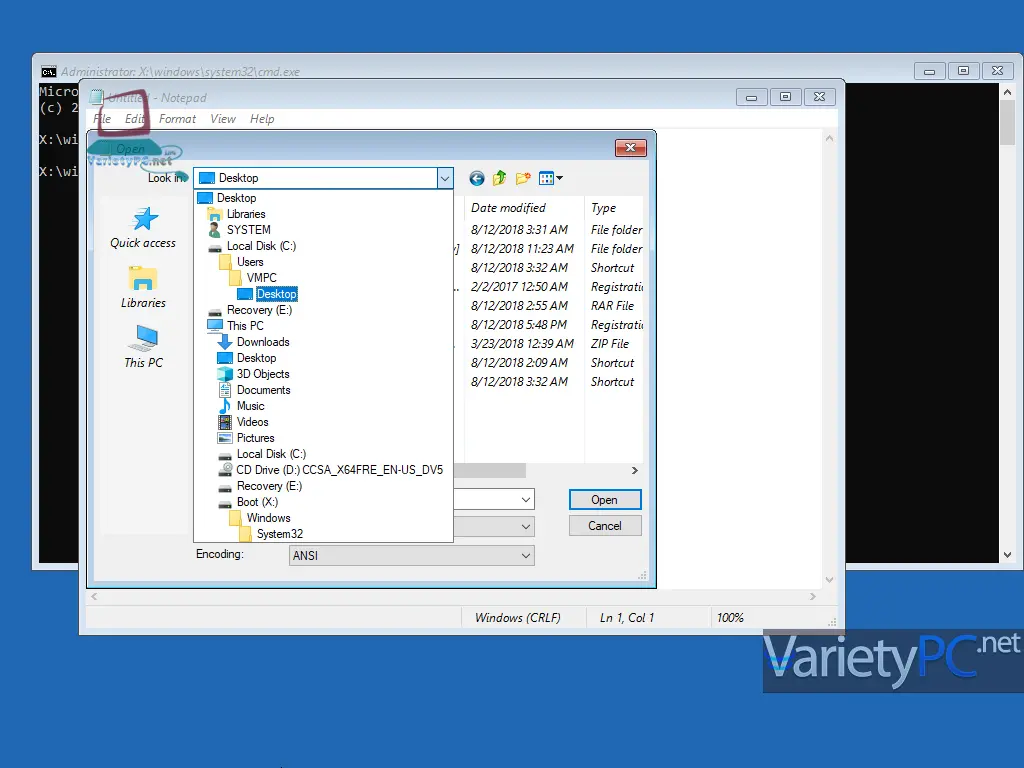Open the View menu icon

551,178
